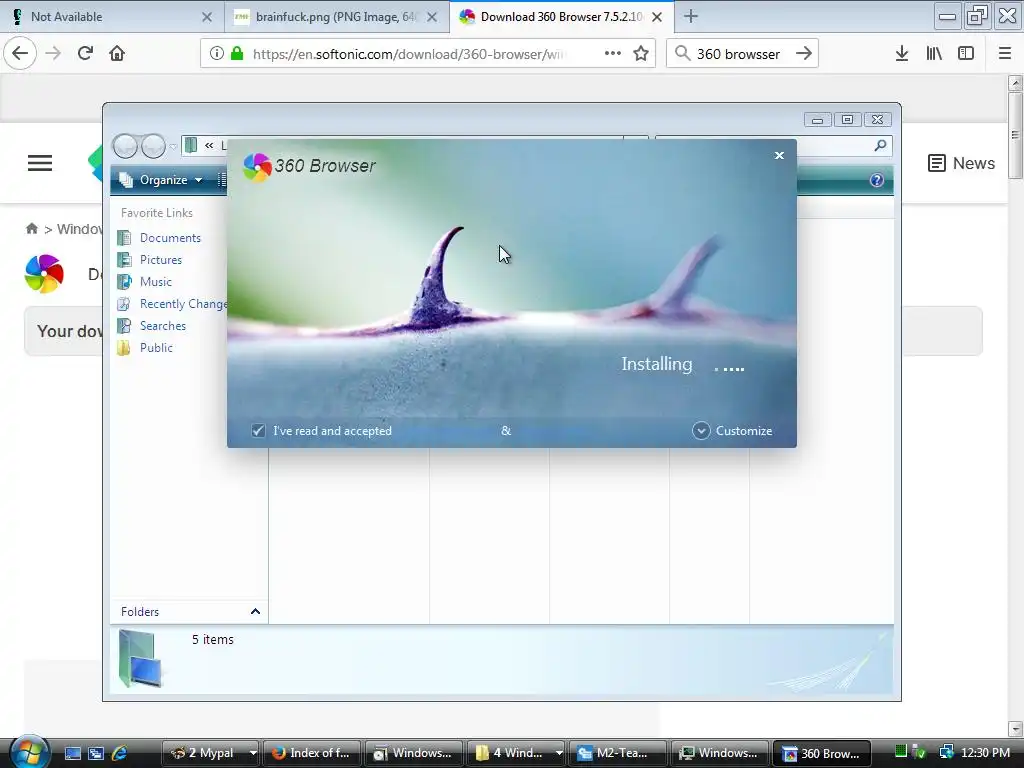
Task: Open 4 Wind... taskbar group
Action: tap(511, 753)
